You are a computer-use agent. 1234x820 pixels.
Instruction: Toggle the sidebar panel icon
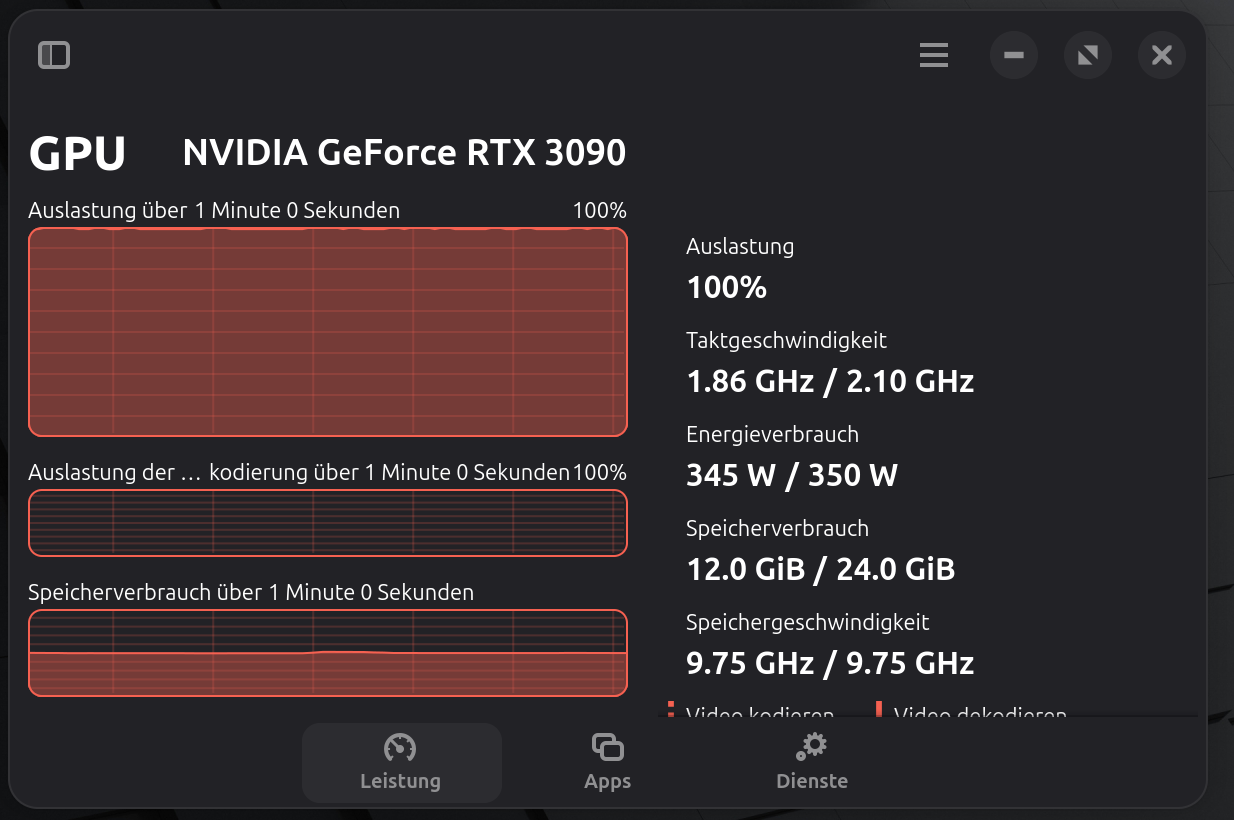[x=54, y=55]
